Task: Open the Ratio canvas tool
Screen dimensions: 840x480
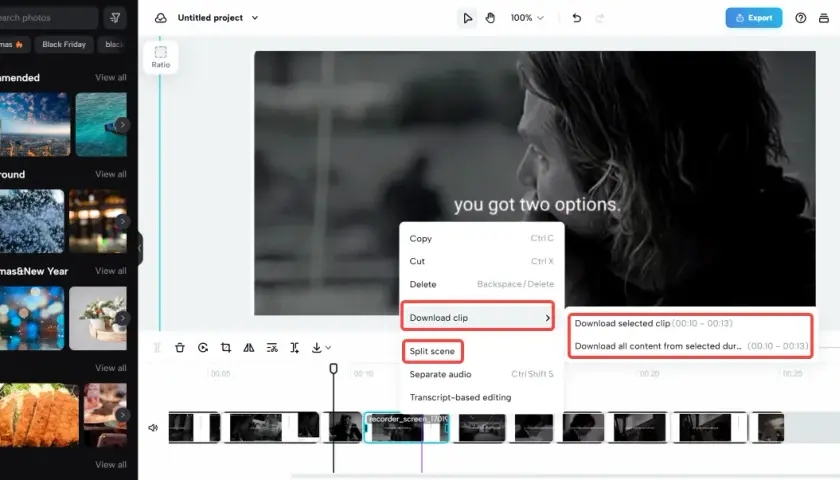Action: [x=161, y=57]
